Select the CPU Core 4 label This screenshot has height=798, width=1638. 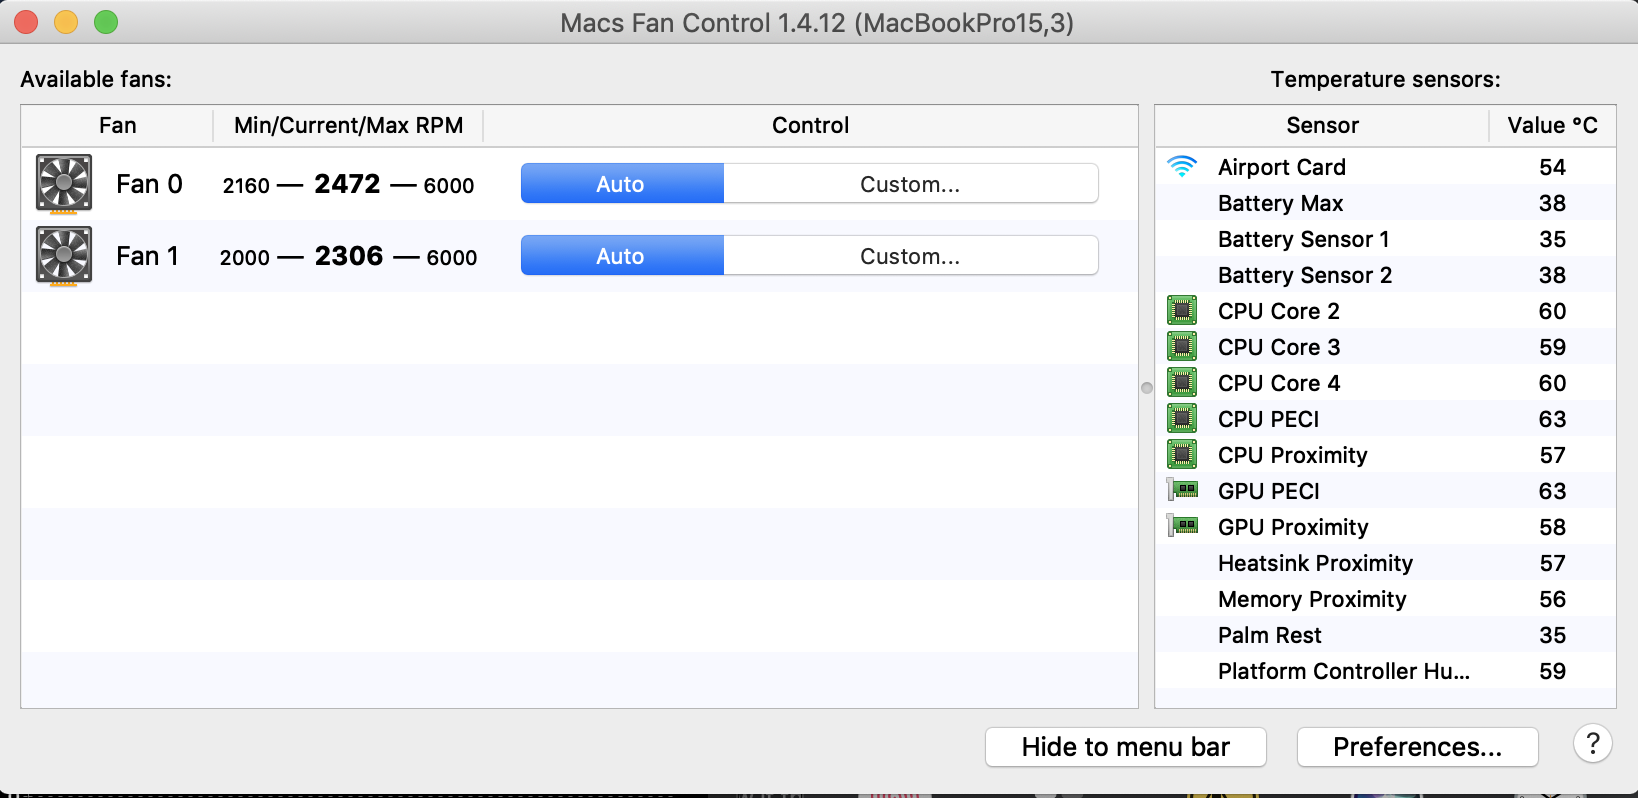point(1279,383)
